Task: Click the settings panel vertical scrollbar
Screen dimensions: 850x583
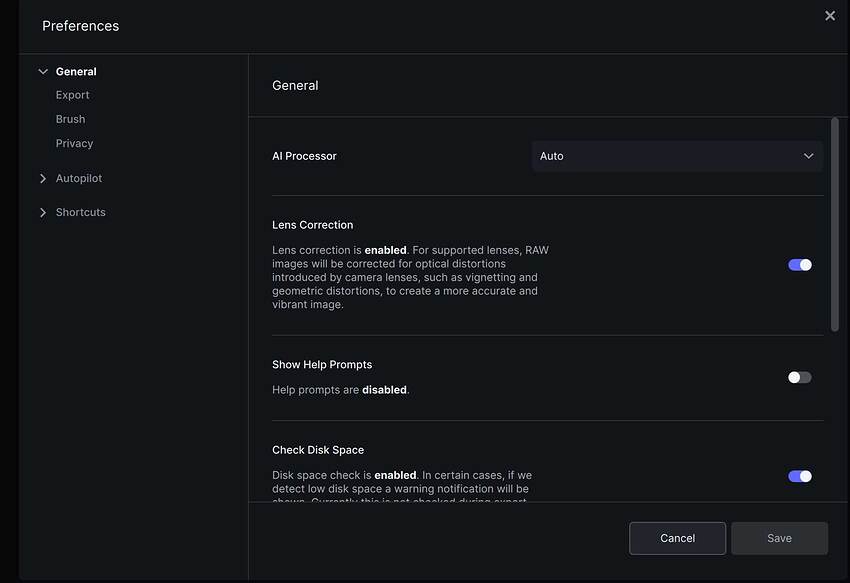Action: coord(835,225)
